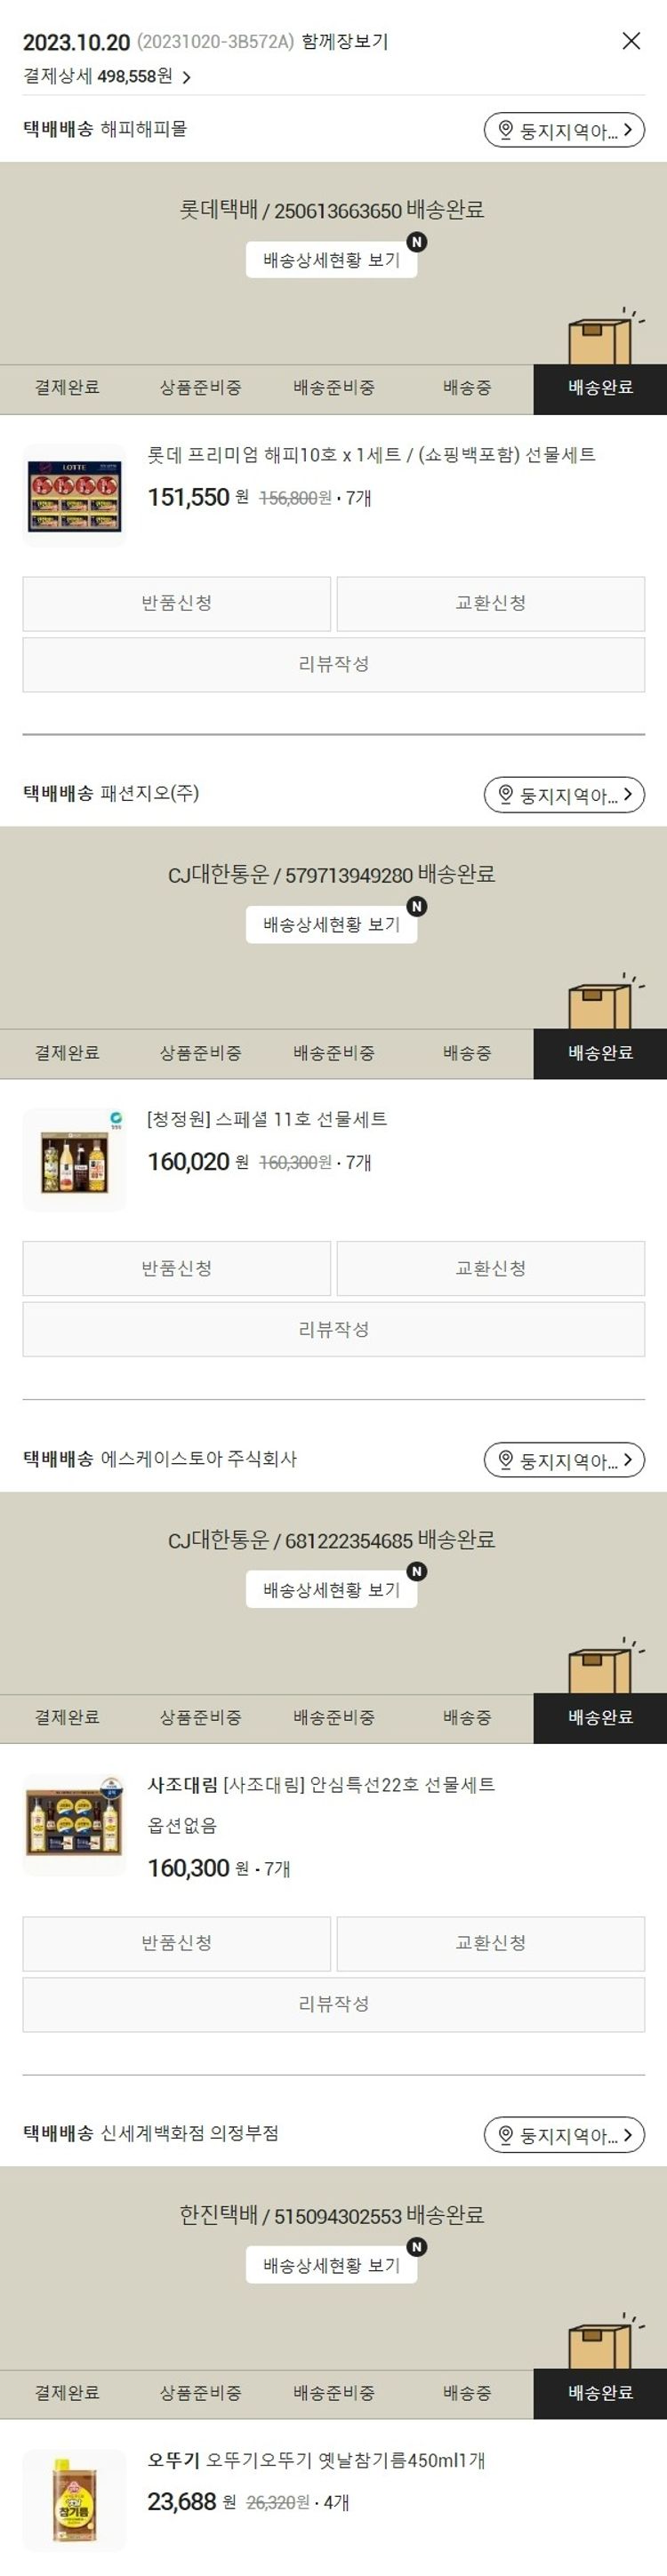Click the delivery box icon in 한진택배 section
Screen dimensions: 667x2576
point(602,2342)
